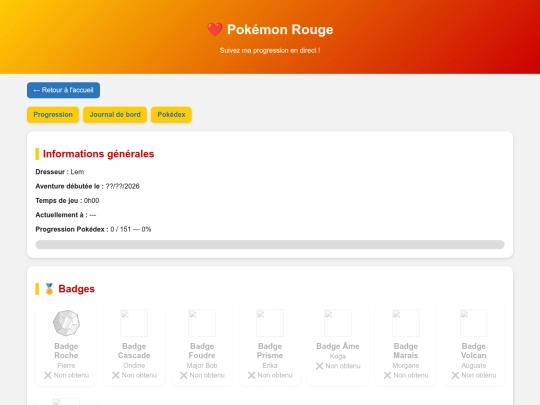Screen dimensions: 540x405
Task: Click the X mark under Ondine
Action: [116, 375]
